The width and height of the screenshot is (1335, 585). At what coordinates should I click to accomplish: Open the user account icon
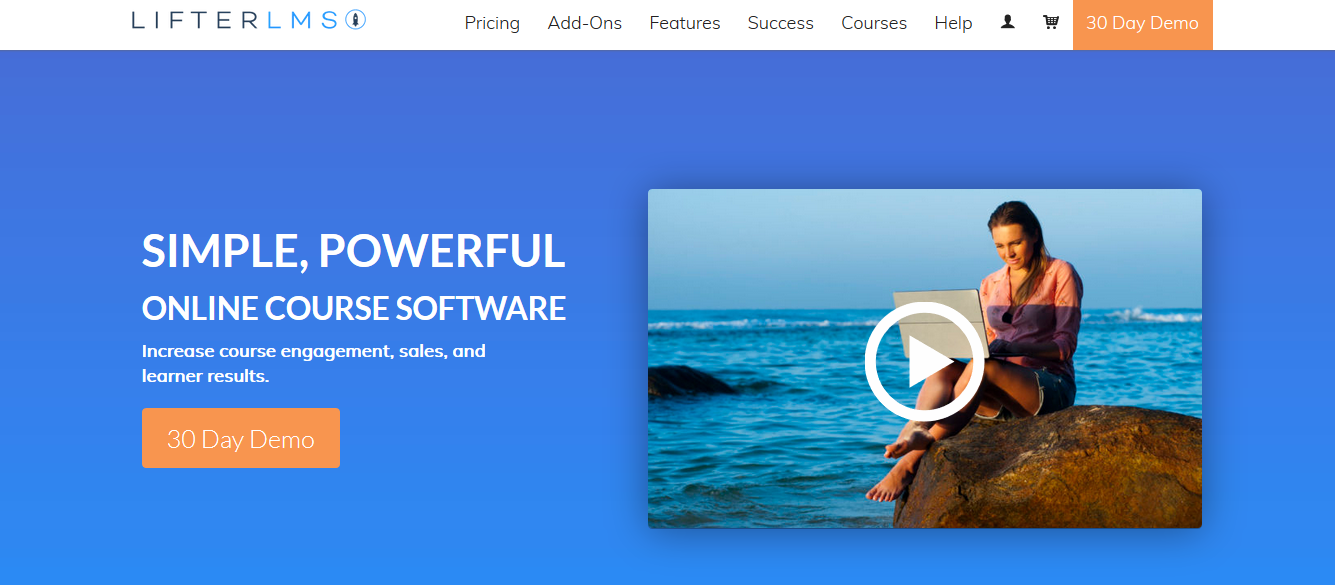click(x=1008, y=21)
